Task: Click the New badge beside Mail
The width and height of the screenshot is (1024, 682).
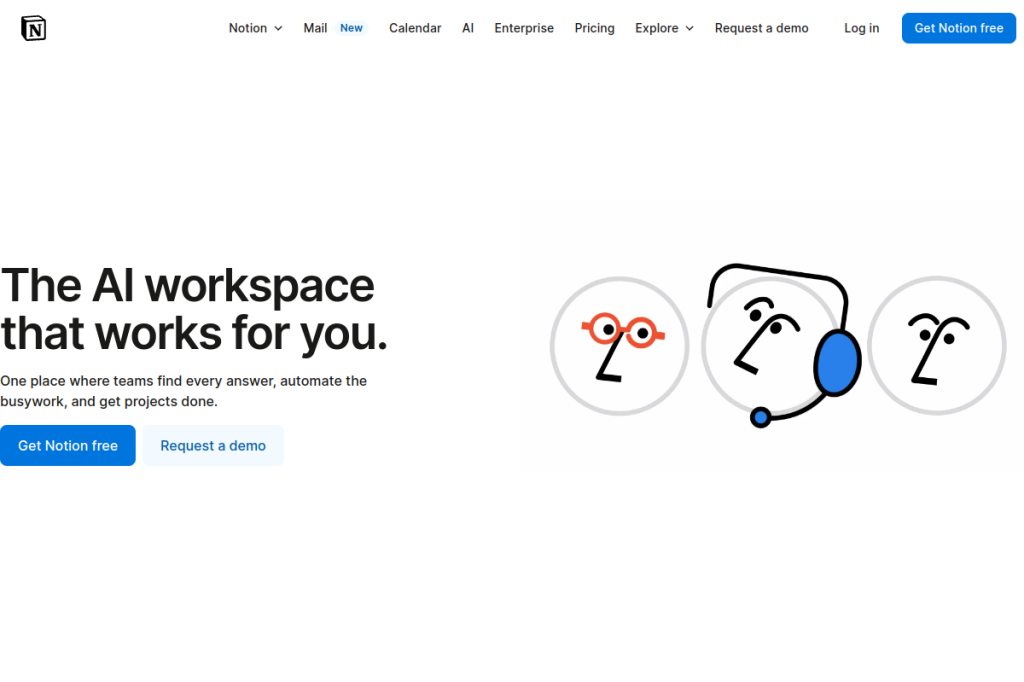Action: (x=351, y=28)
